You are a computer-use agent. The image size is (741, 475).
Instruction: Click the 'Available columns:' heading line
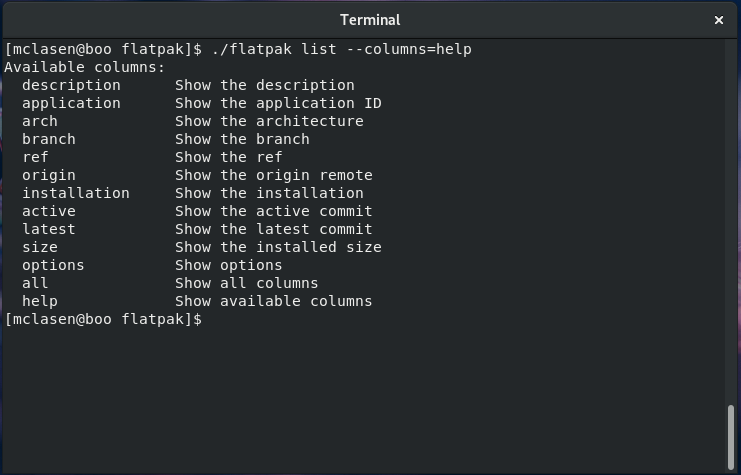click(x=85, y=67)
